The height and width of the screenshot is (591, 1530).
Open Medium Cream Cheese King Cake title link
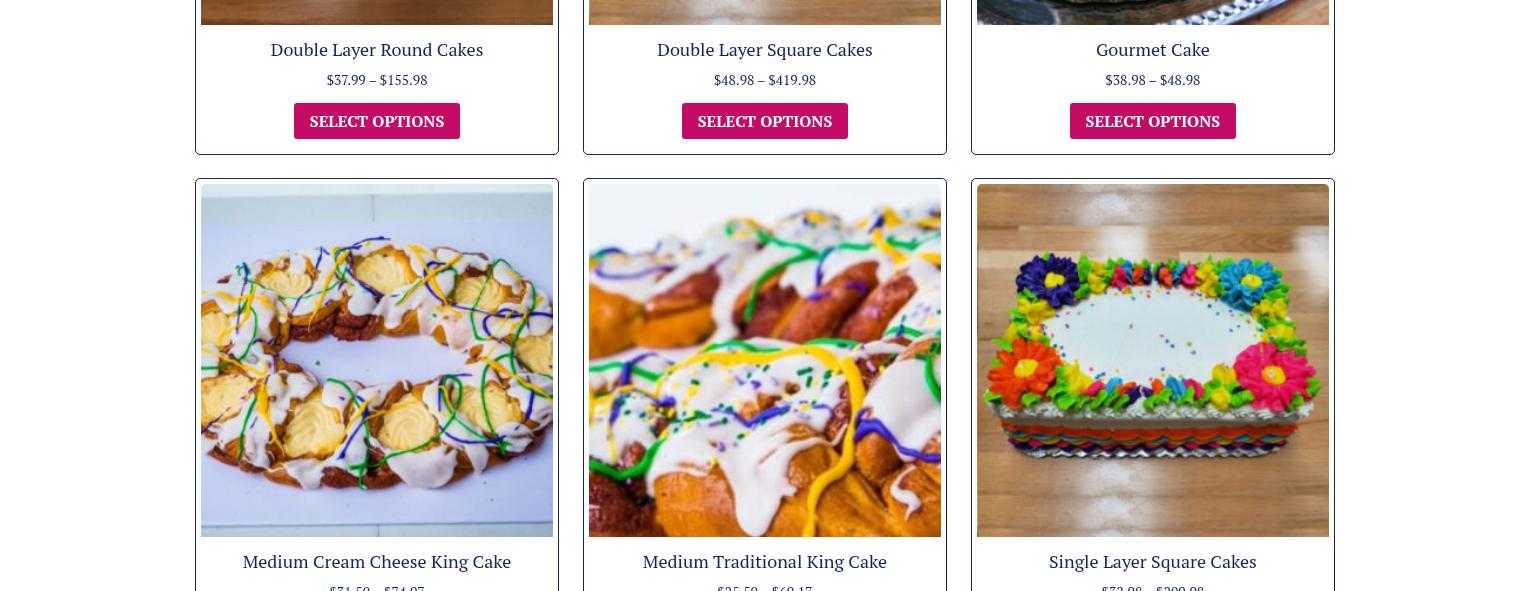click(377, 561)
